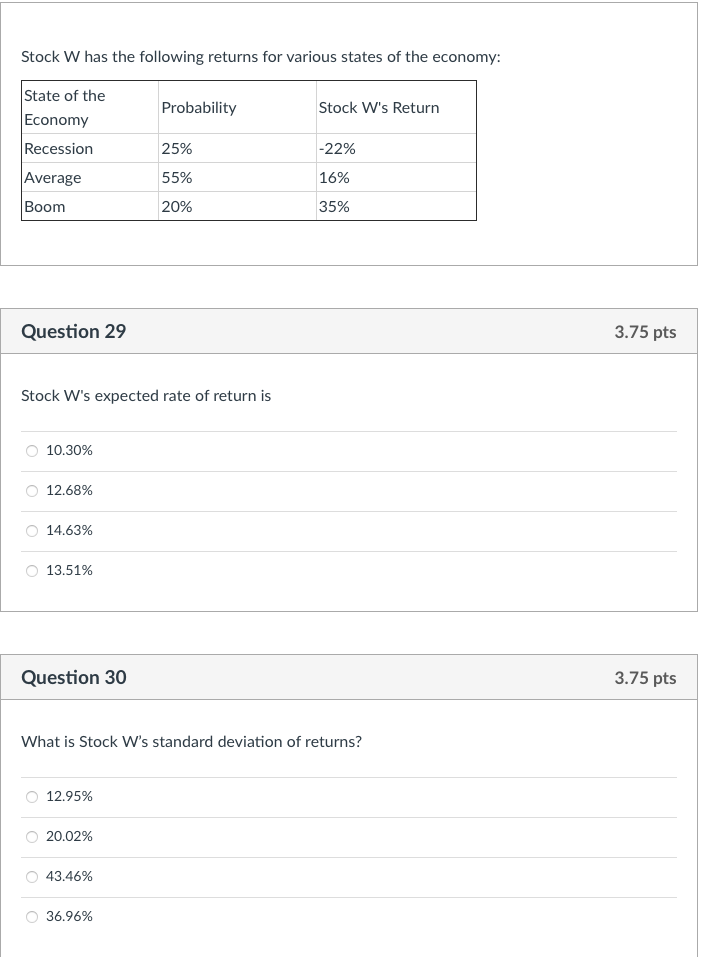Viewport: 701px width, 957px height.
Task: Select 12.95% for standard deviation
Action: tap(32, 797)
